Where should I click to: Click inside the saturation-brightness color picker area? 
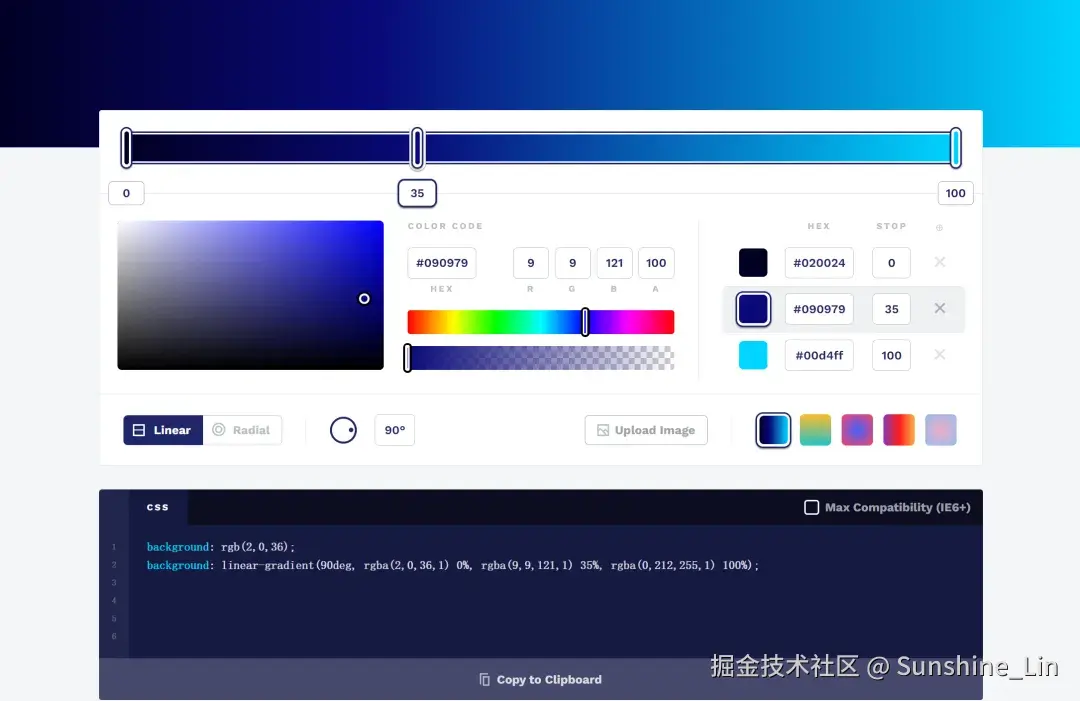pyautogui.click(x=250, y=295)
